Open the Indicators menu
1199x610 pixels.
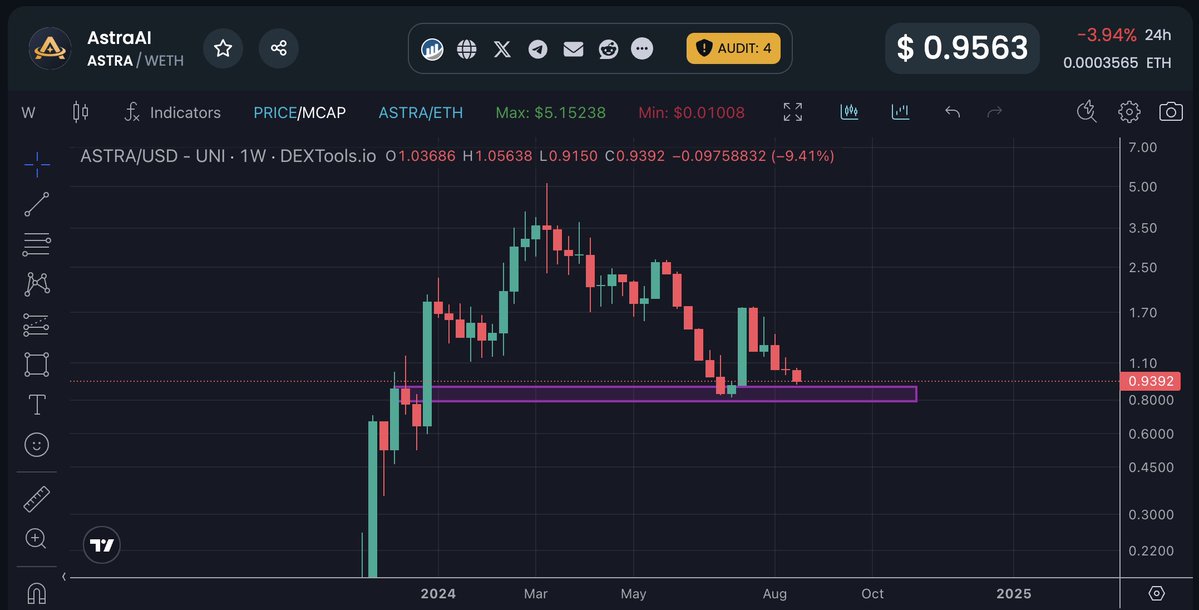click(x=173, y=112)
